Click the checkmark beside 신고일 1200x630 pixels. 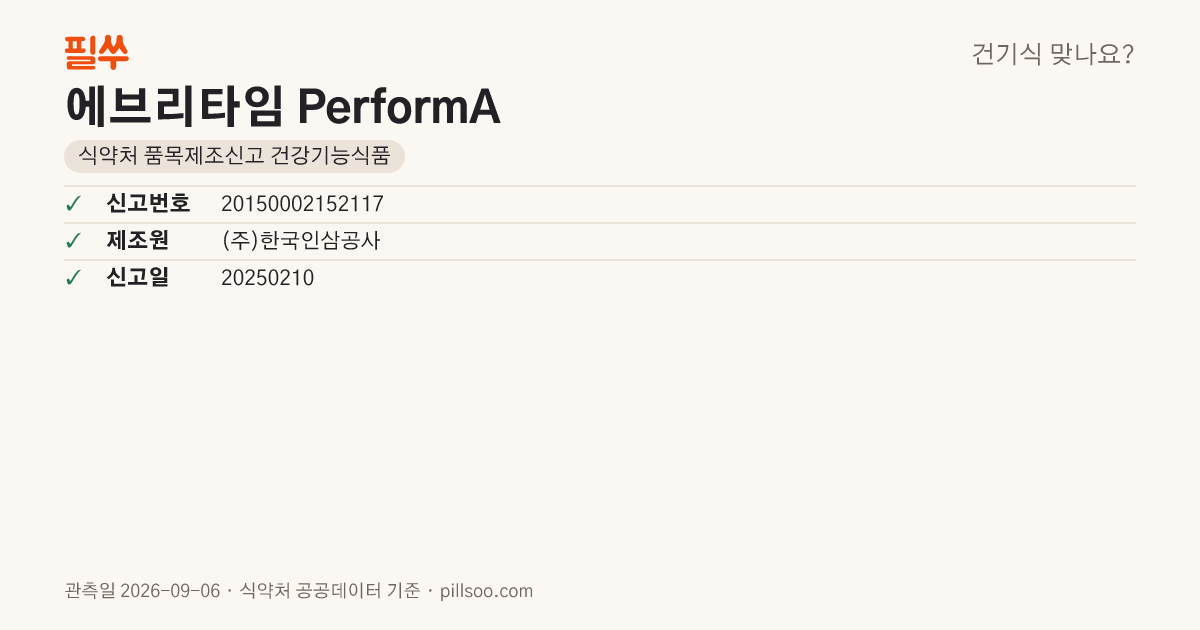pos(73,278)
